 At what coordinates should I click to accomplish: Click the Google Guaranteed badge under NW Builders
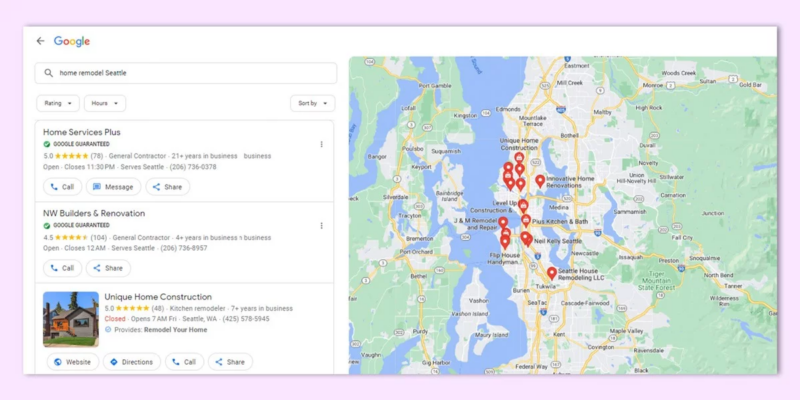(76, 225)
